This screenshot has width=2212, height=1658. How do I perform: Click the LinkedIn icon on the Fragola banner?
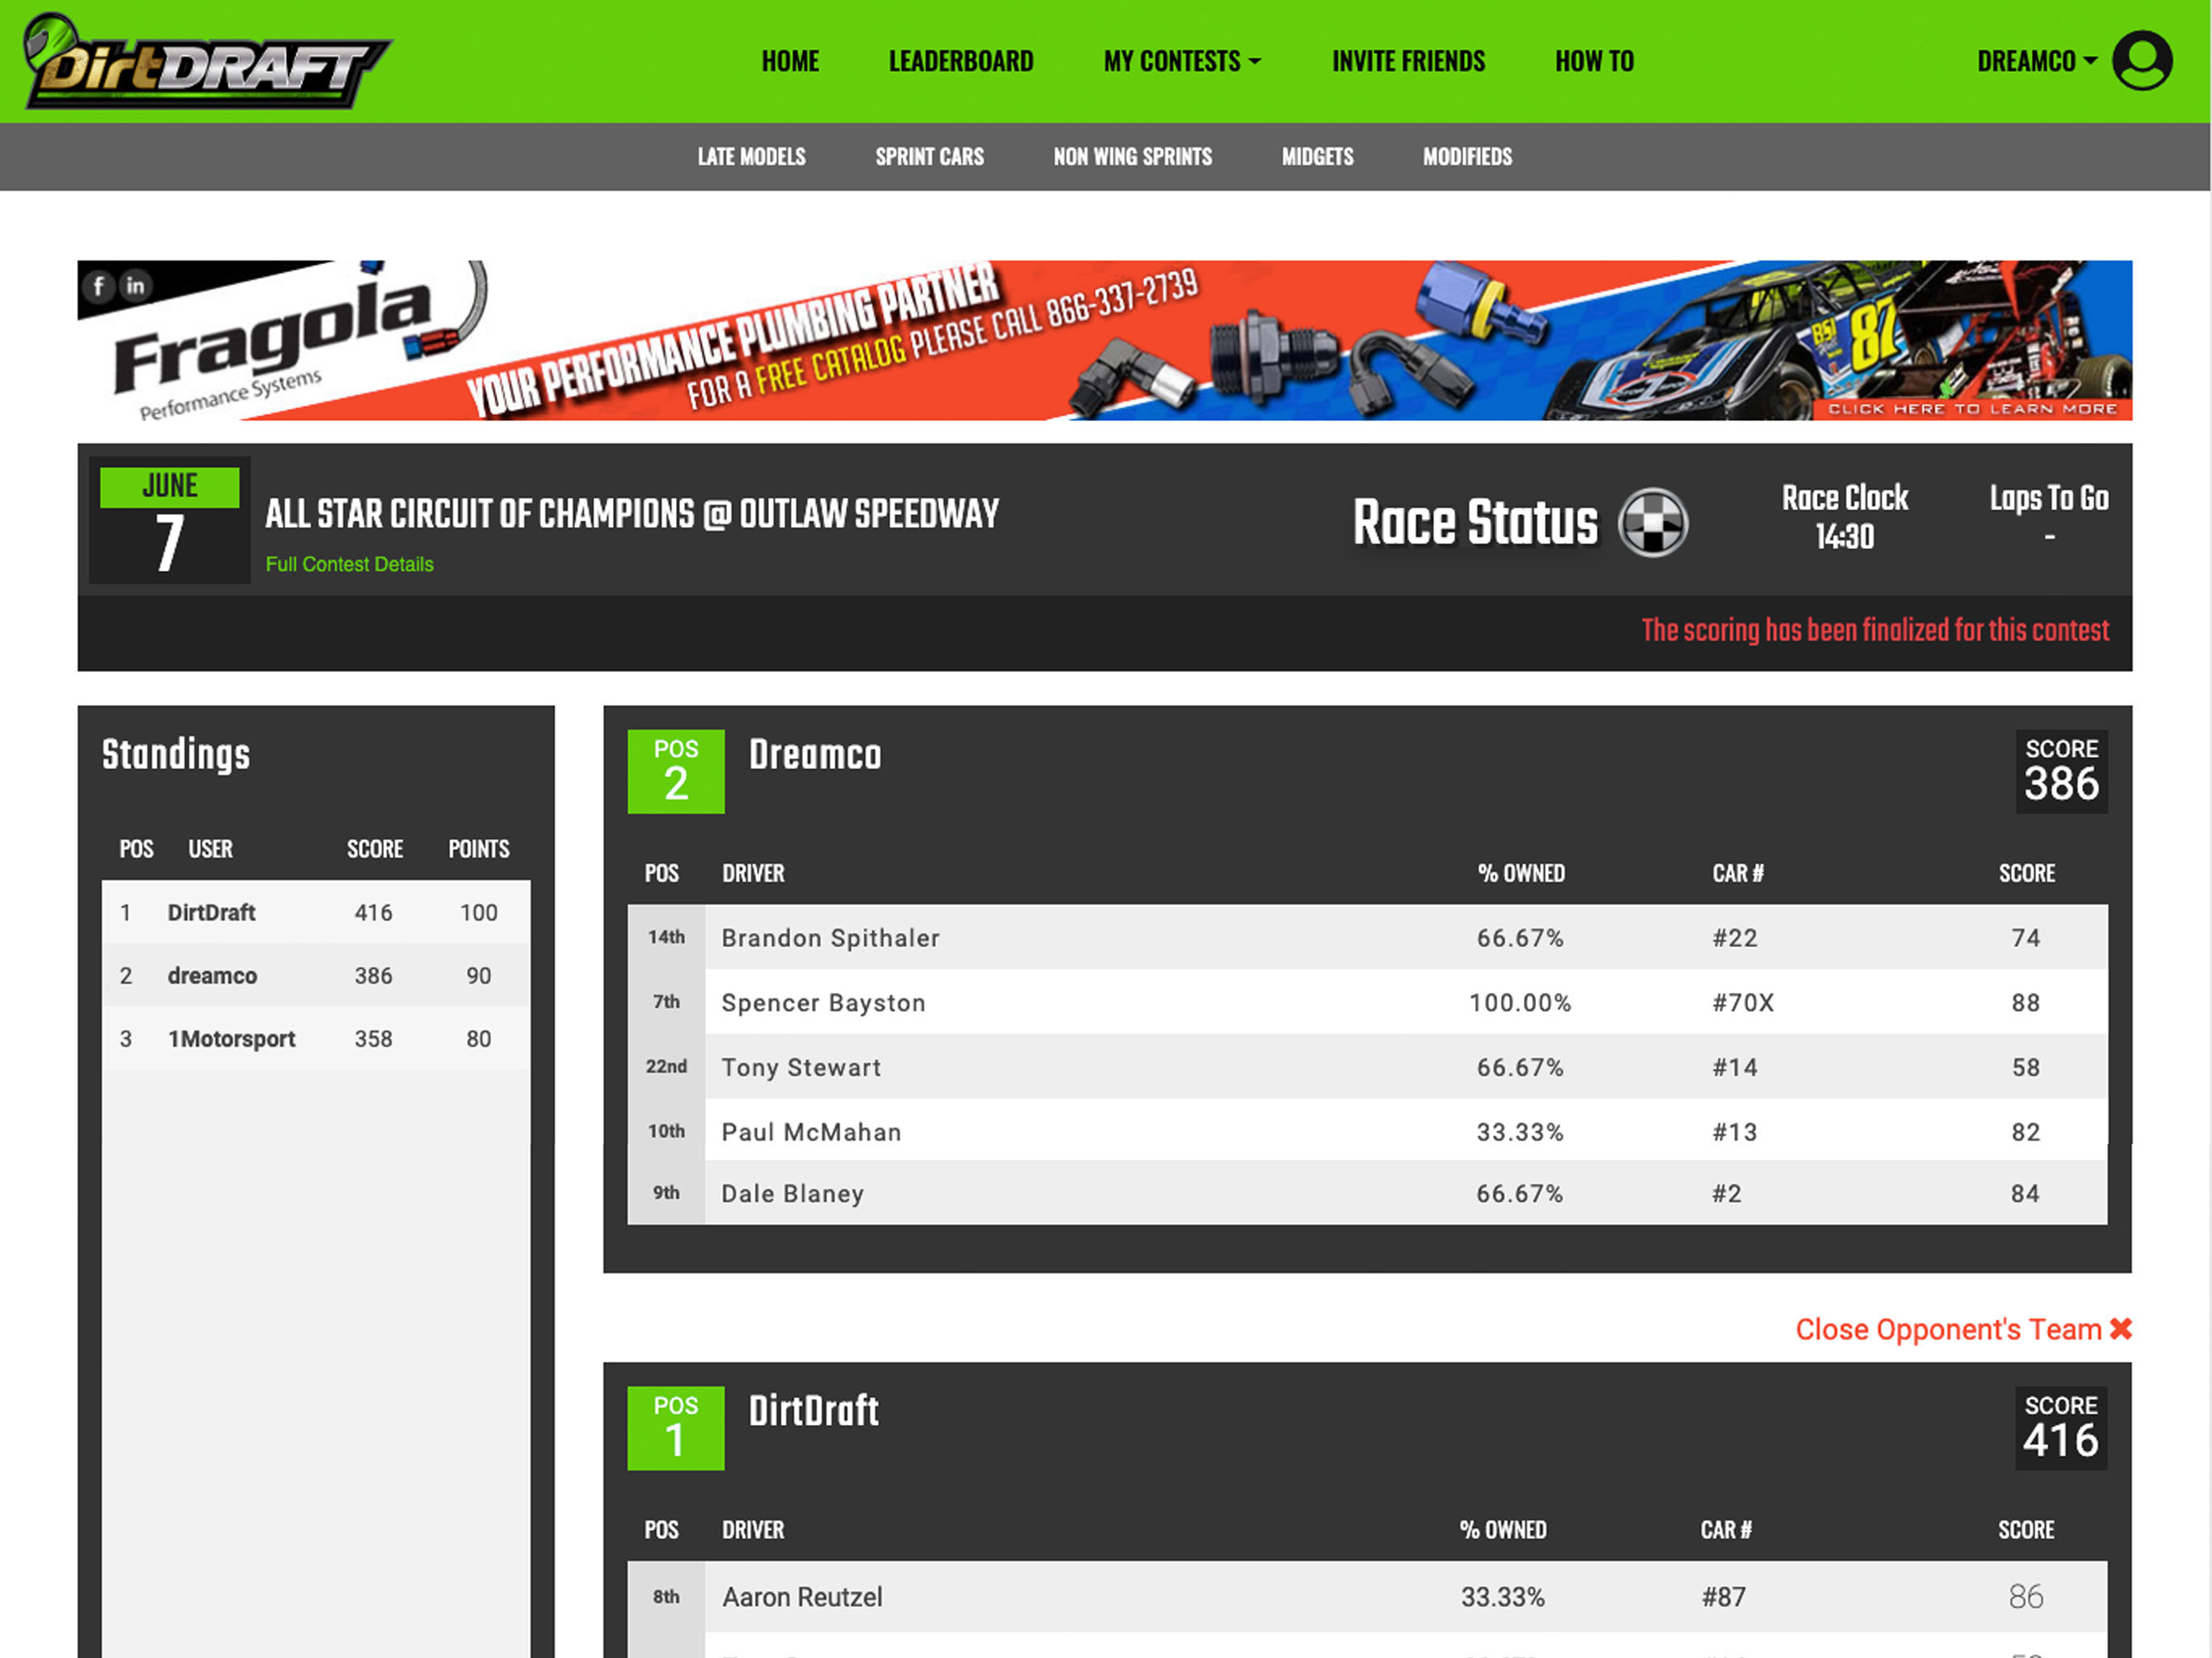coord(135,286)
